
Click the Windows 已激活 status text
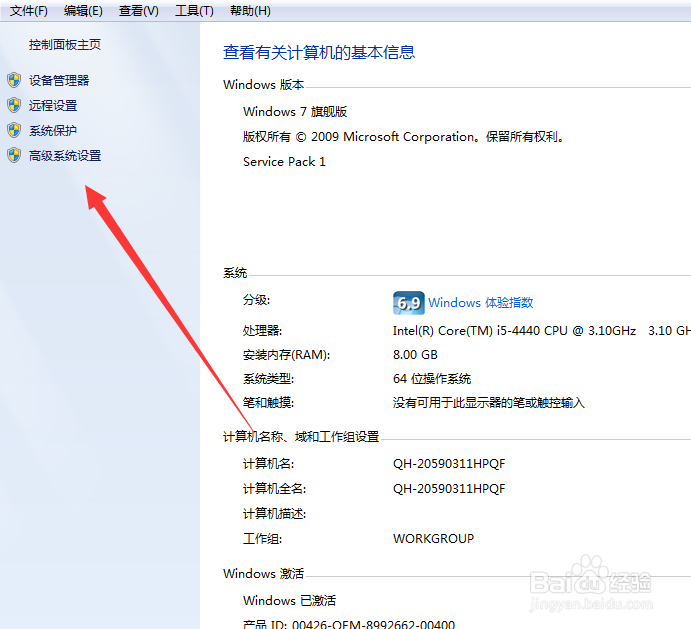click(x=290, y=600)
